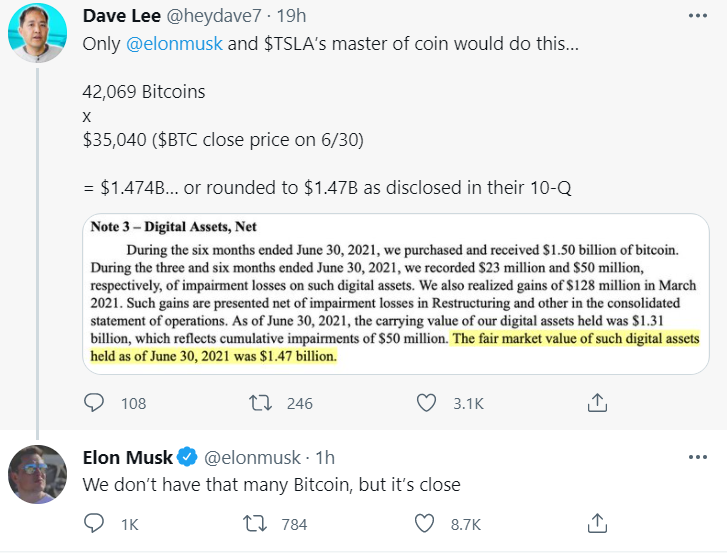The width and height of the screenshot is (727, 553).
Task: Click the @heydave7 handle
Action: [216, 17]
